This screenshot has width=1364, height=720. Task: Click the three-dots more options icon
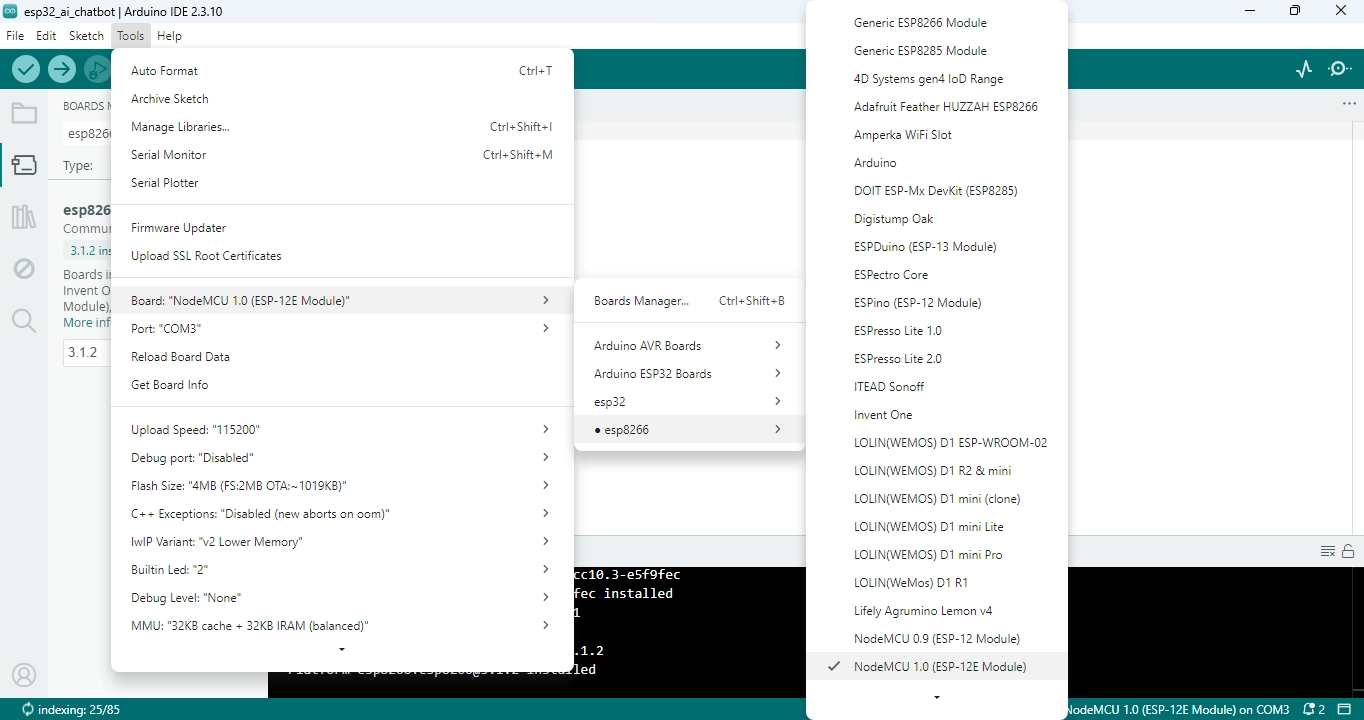tap(1349, 104)
